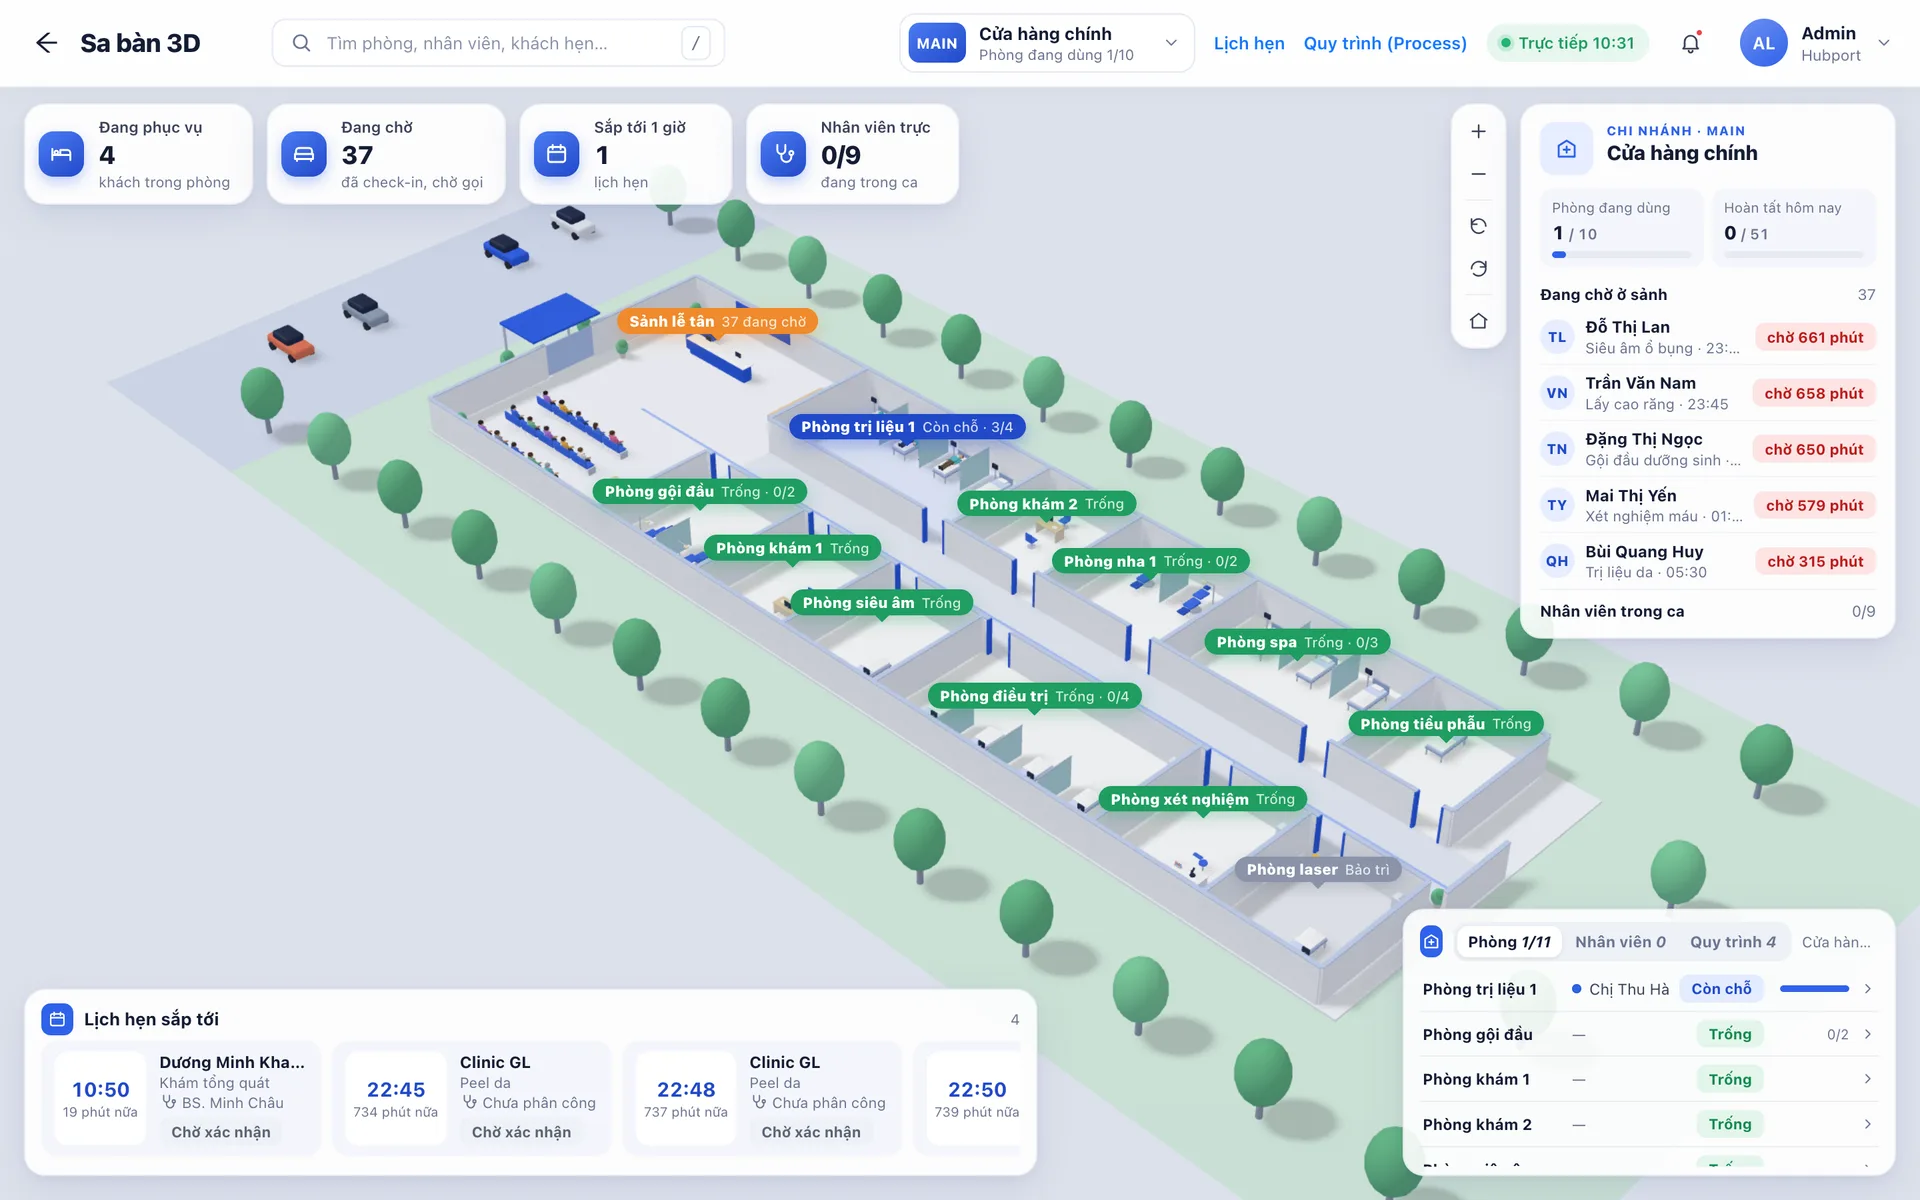Viewport: 1920px width, 1200px height.
Task: Click the bed icon on the Đang phục vụ card
Action: tap(61, 154)
